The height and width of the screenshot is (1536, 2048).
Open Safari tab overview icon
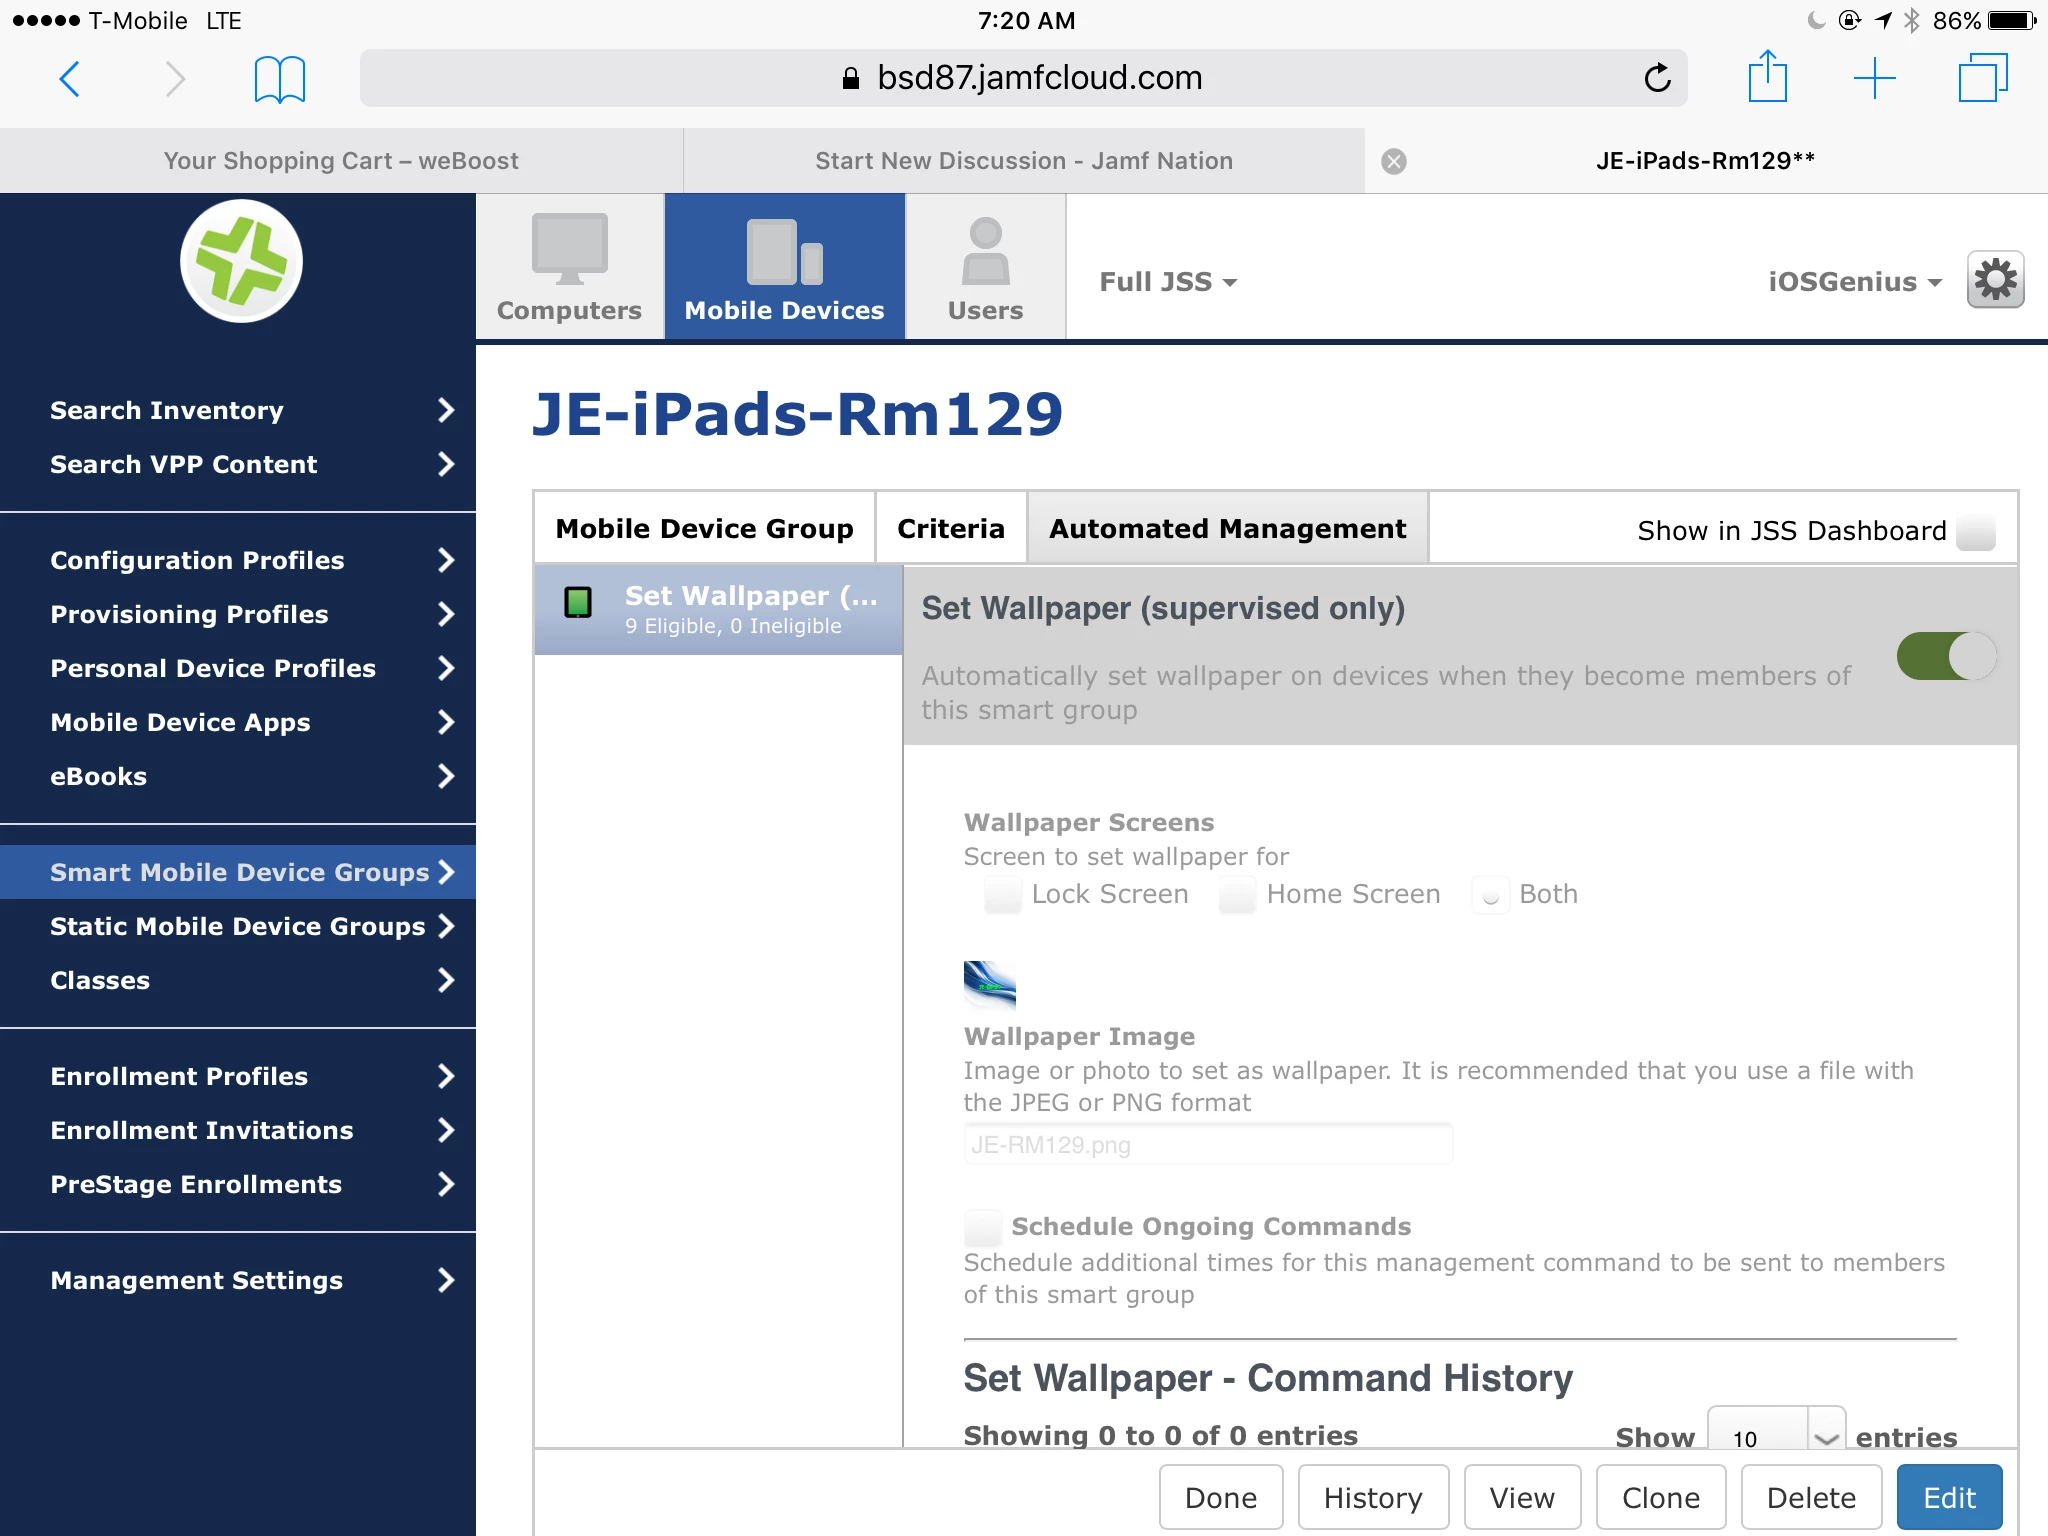point(1982,78)
